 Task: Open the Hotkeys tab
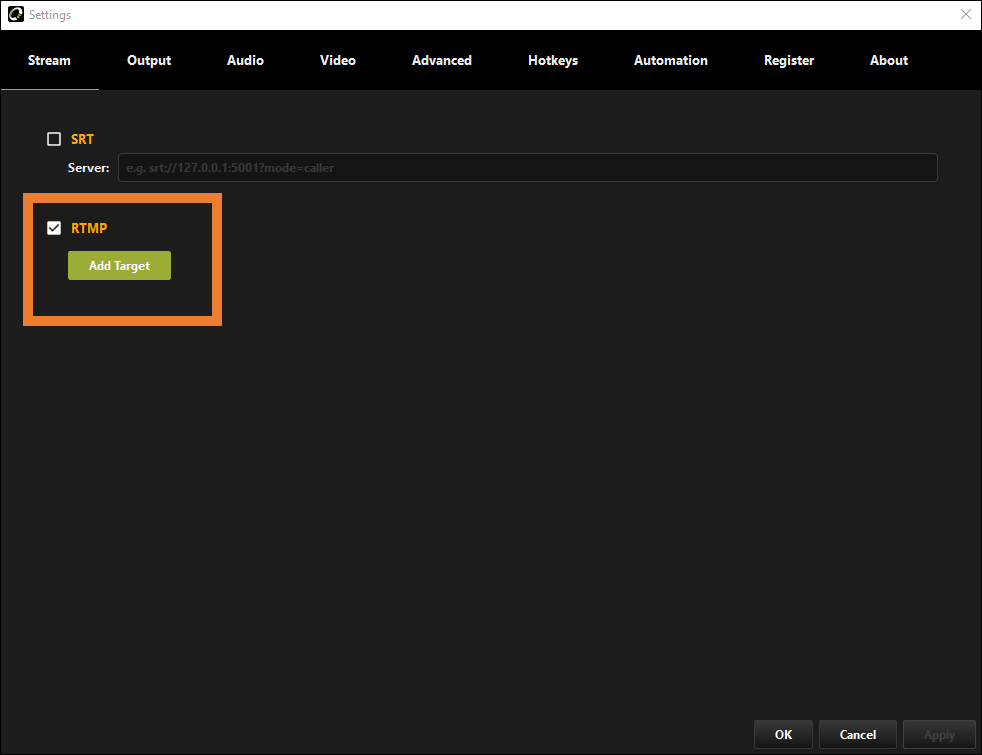click(x=552, y=60)
